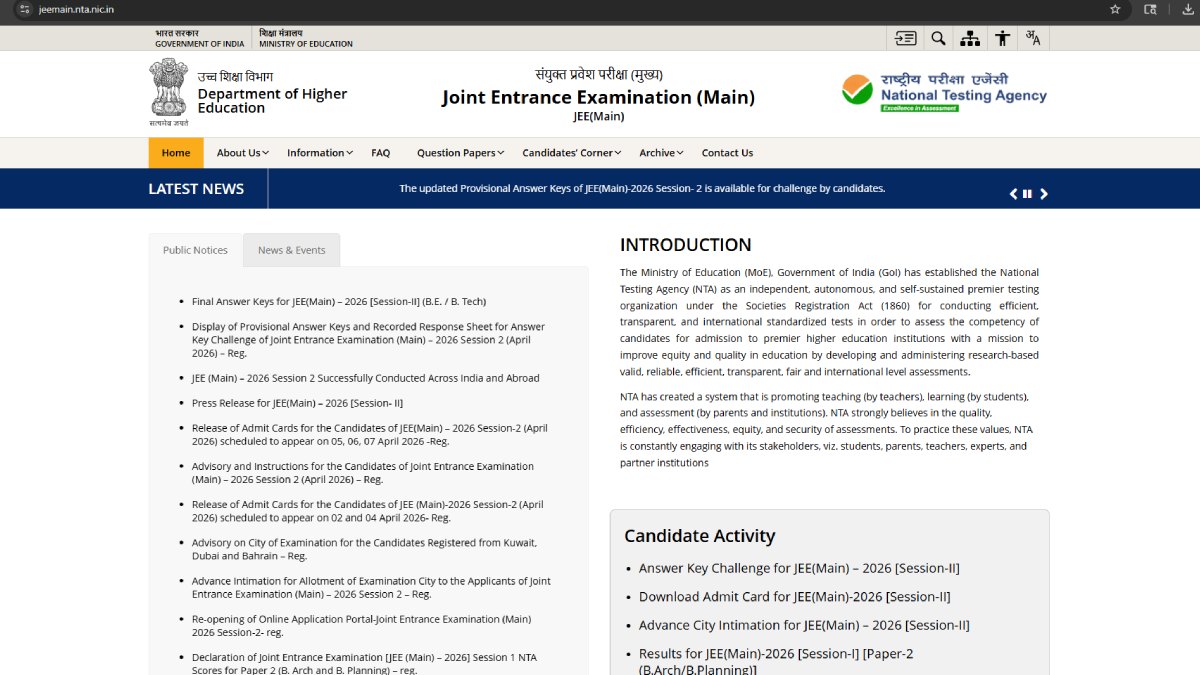Click the national emblem of India logo

tap(168, 90)
